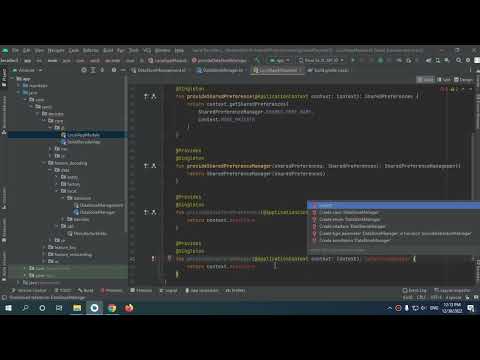Image resolution: width=480 pixels, height=360 pixels.
Task: Collapse the core package node
Action: (44, 121)
